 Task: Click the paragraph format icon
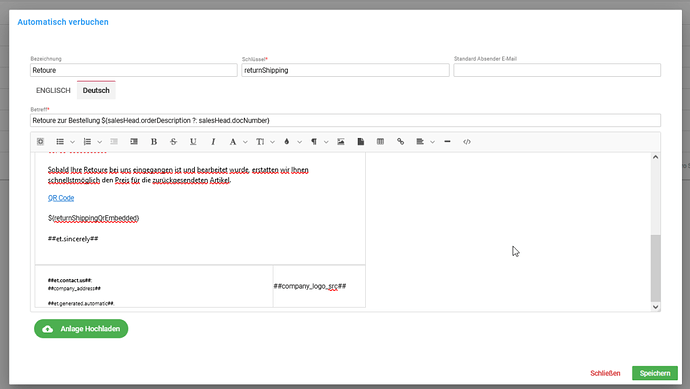(x=314, y=142)
